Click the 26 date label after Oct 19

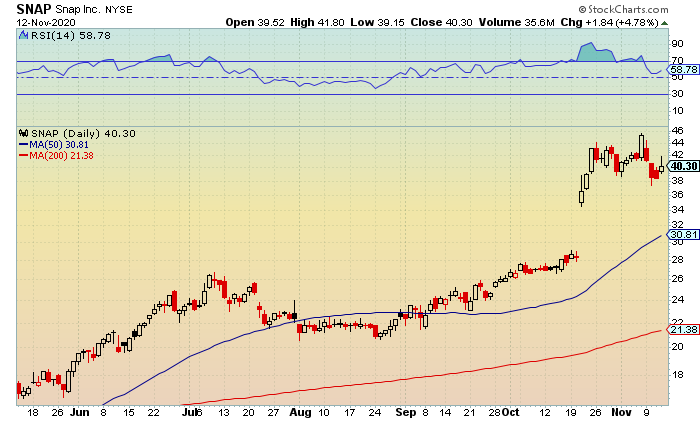[596, 413]
